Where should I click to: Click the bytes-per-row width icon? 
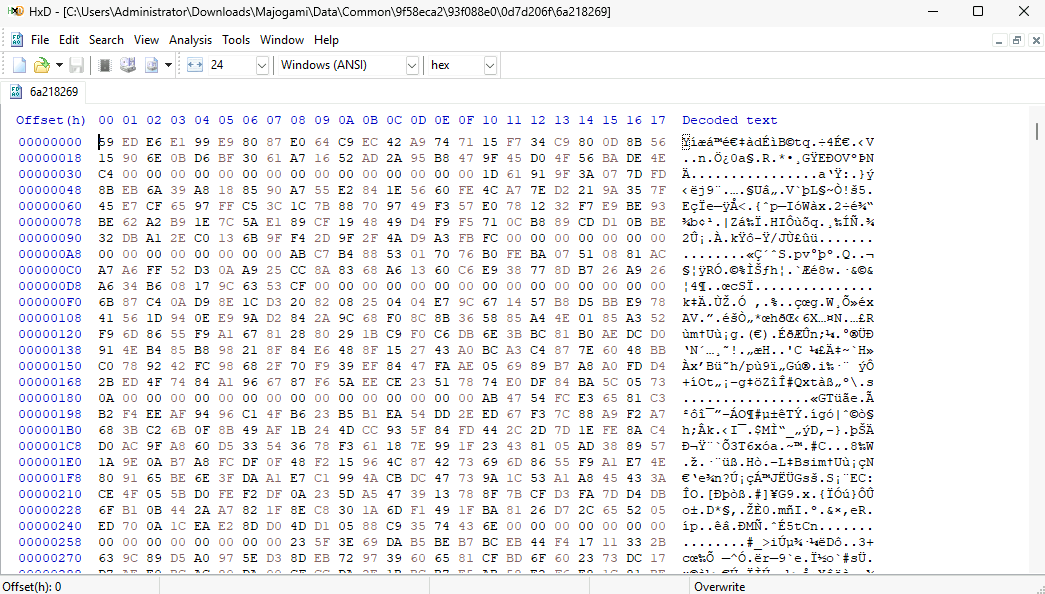[194, 65]
